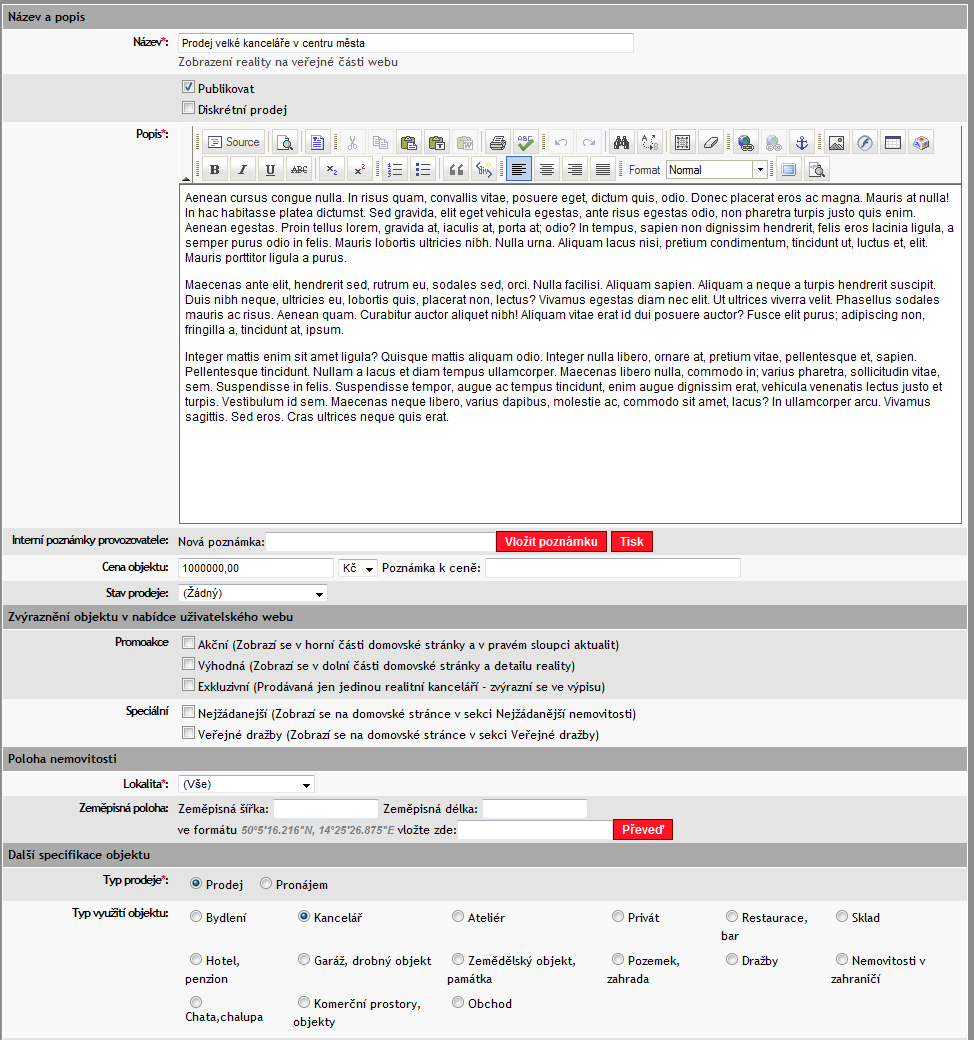Screen dimensions: 974x1040
Task: Click the Poznámka k ceně field
Action: point(612,568)
